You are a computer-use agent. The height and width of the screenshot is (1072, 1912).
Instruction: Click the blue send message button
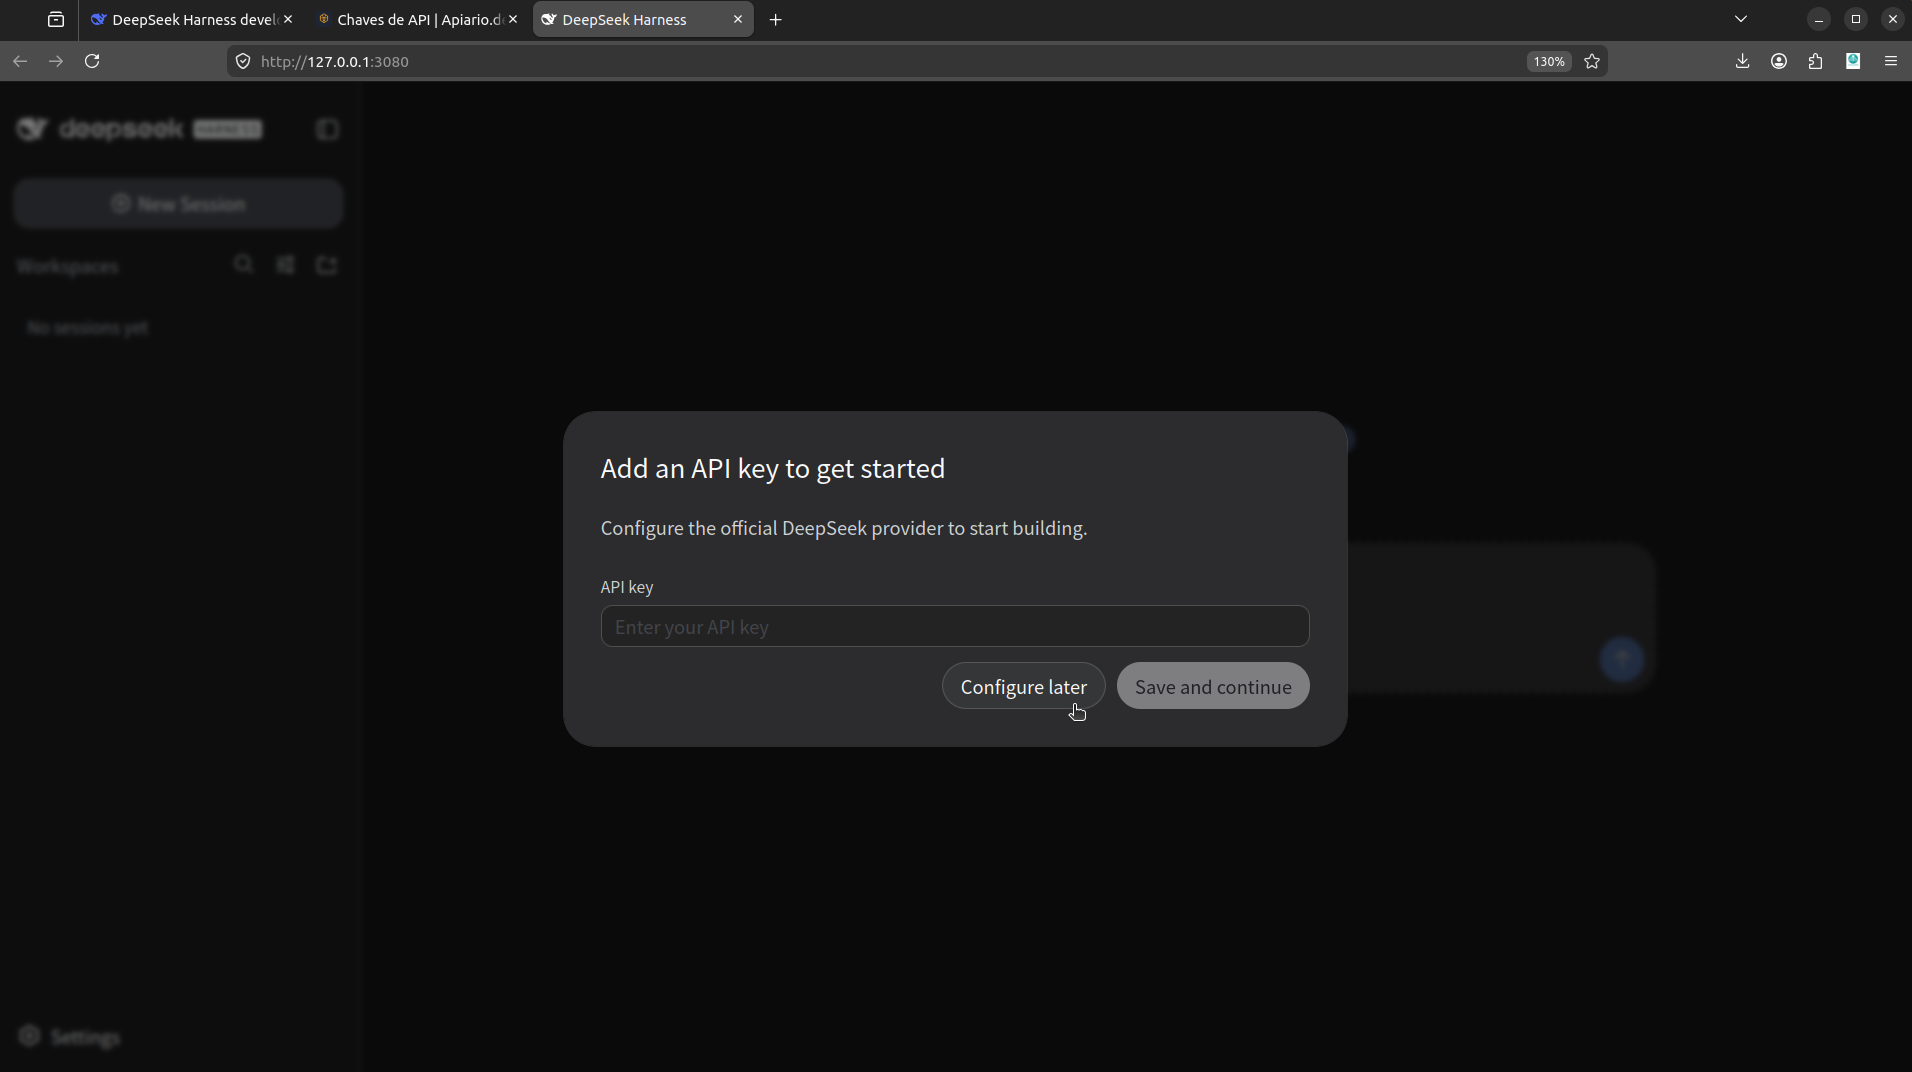pos(1622,659)
